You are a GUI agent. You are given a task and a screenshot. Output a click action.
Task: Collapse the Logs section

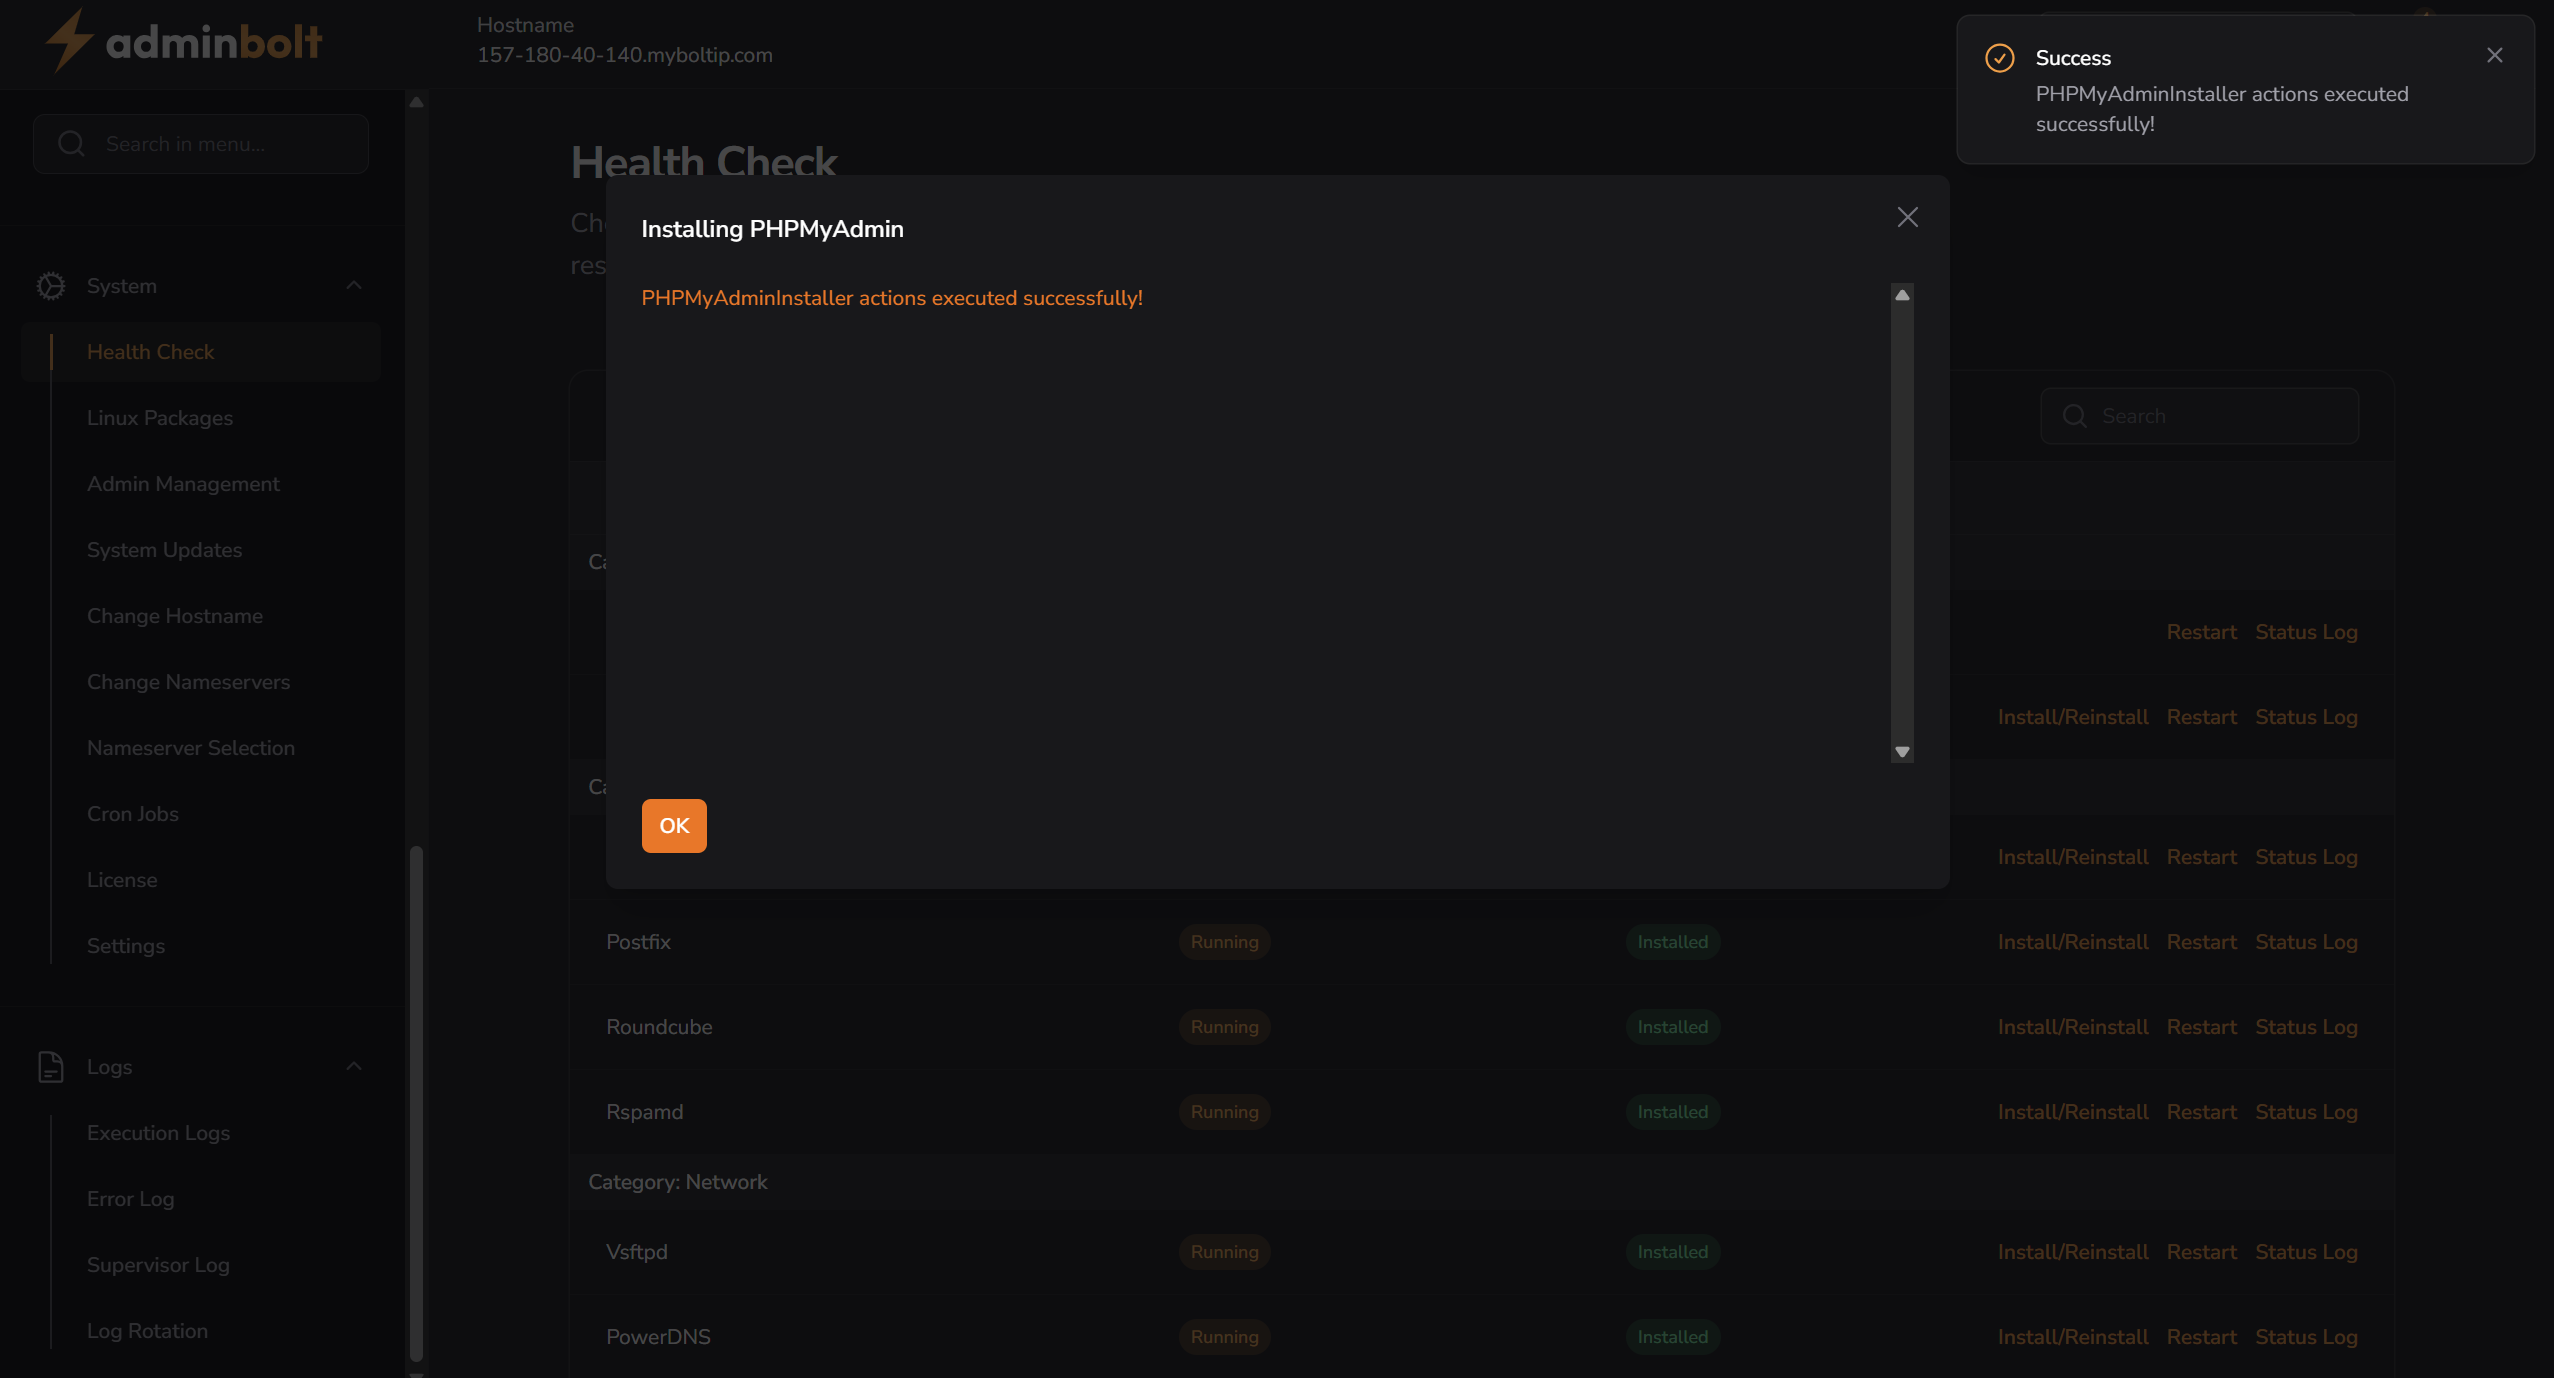353,1066
